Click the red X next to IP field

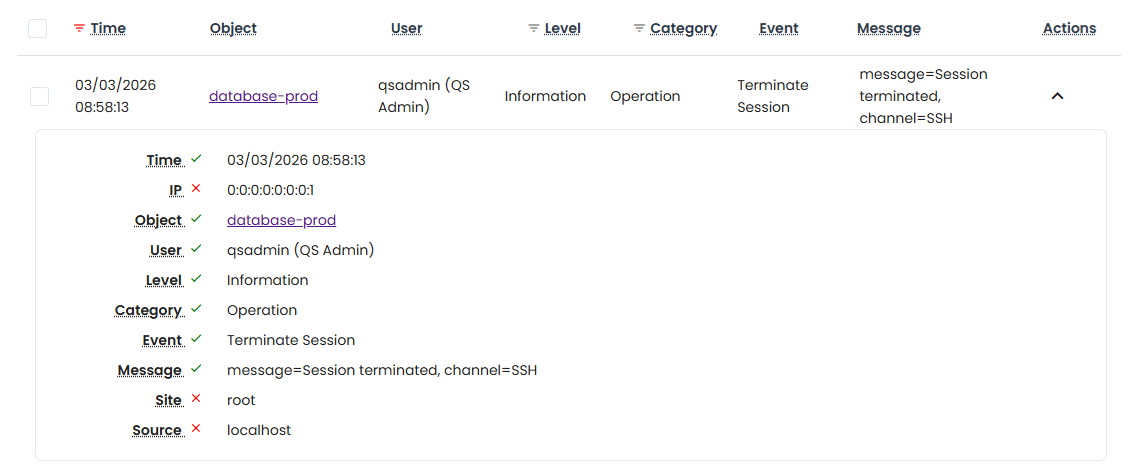196,189
